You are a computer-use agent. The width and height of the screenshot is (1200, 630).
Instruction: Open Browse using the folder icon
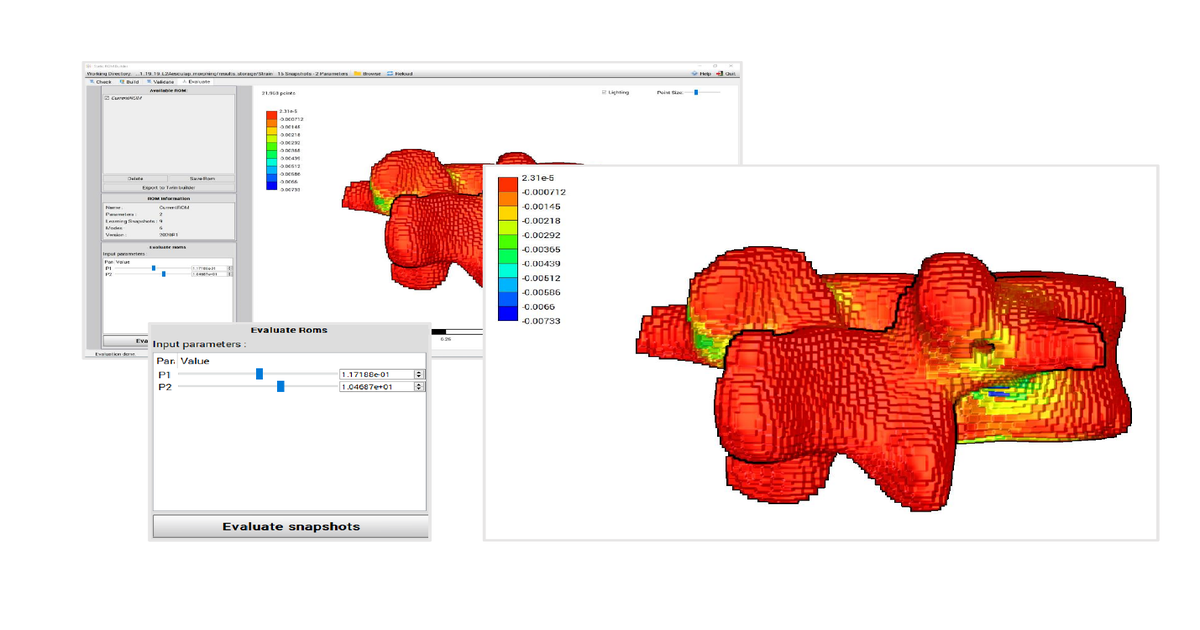click(x=356, y=73)
